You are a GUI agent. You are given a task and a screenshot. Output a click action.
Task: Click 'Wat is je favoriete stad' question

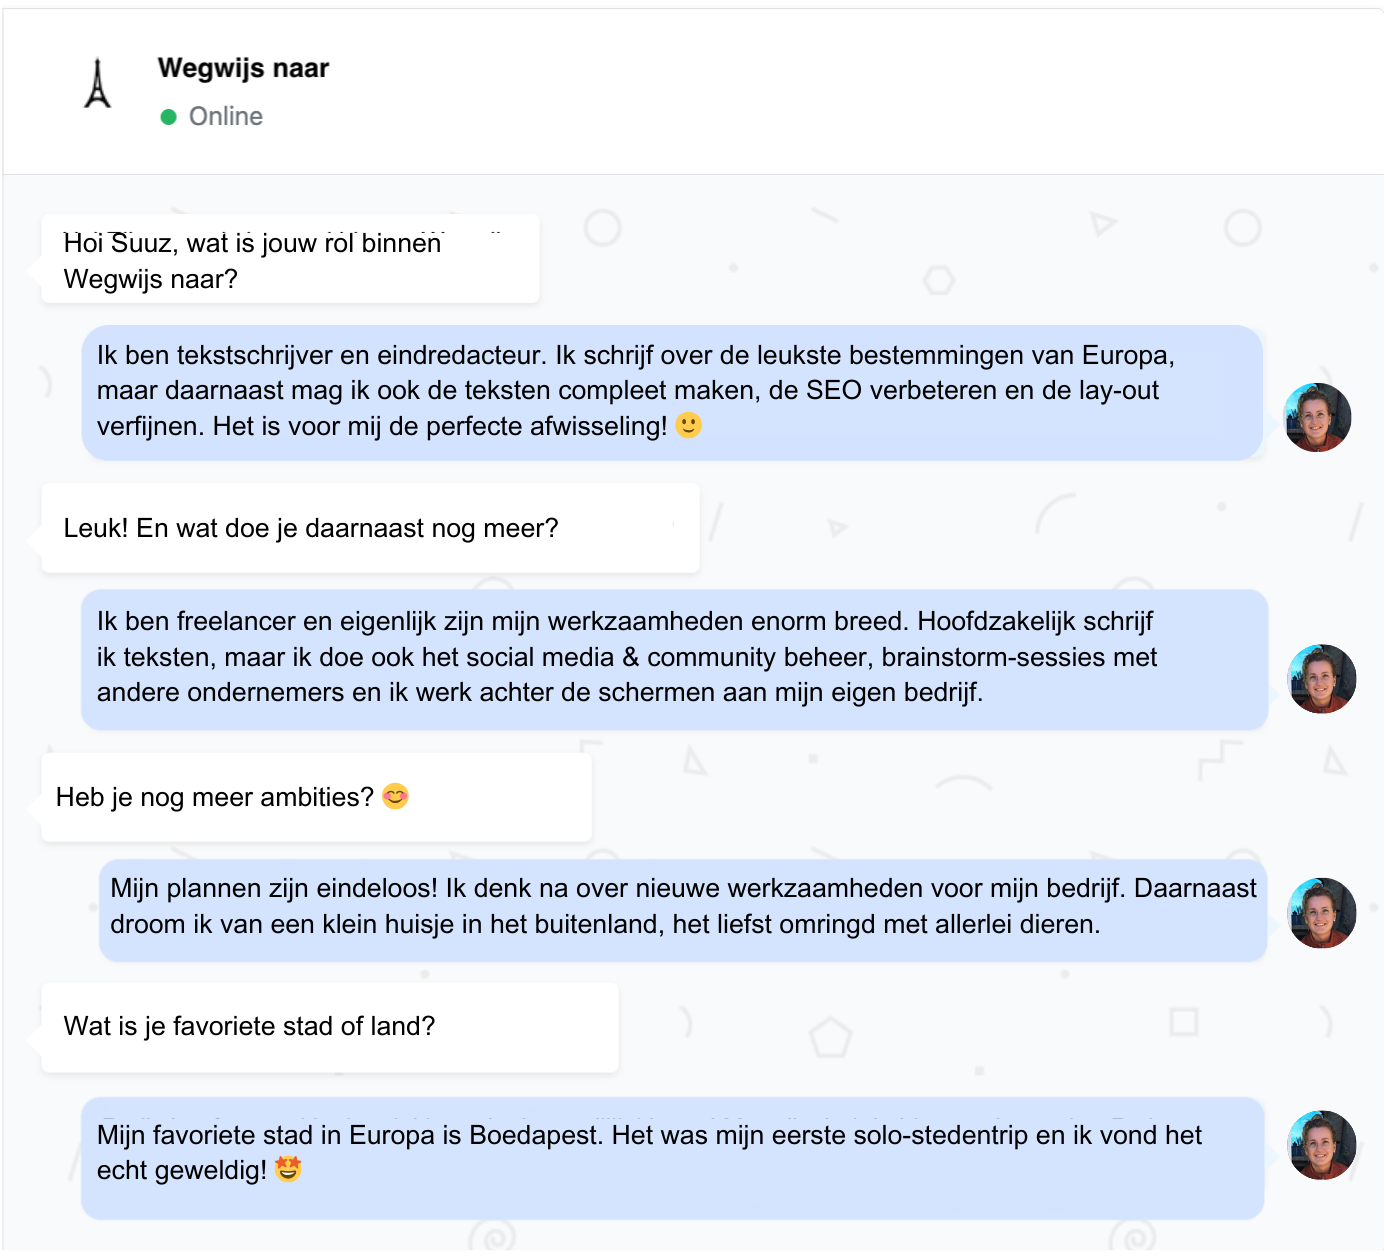coord(330,1027)
